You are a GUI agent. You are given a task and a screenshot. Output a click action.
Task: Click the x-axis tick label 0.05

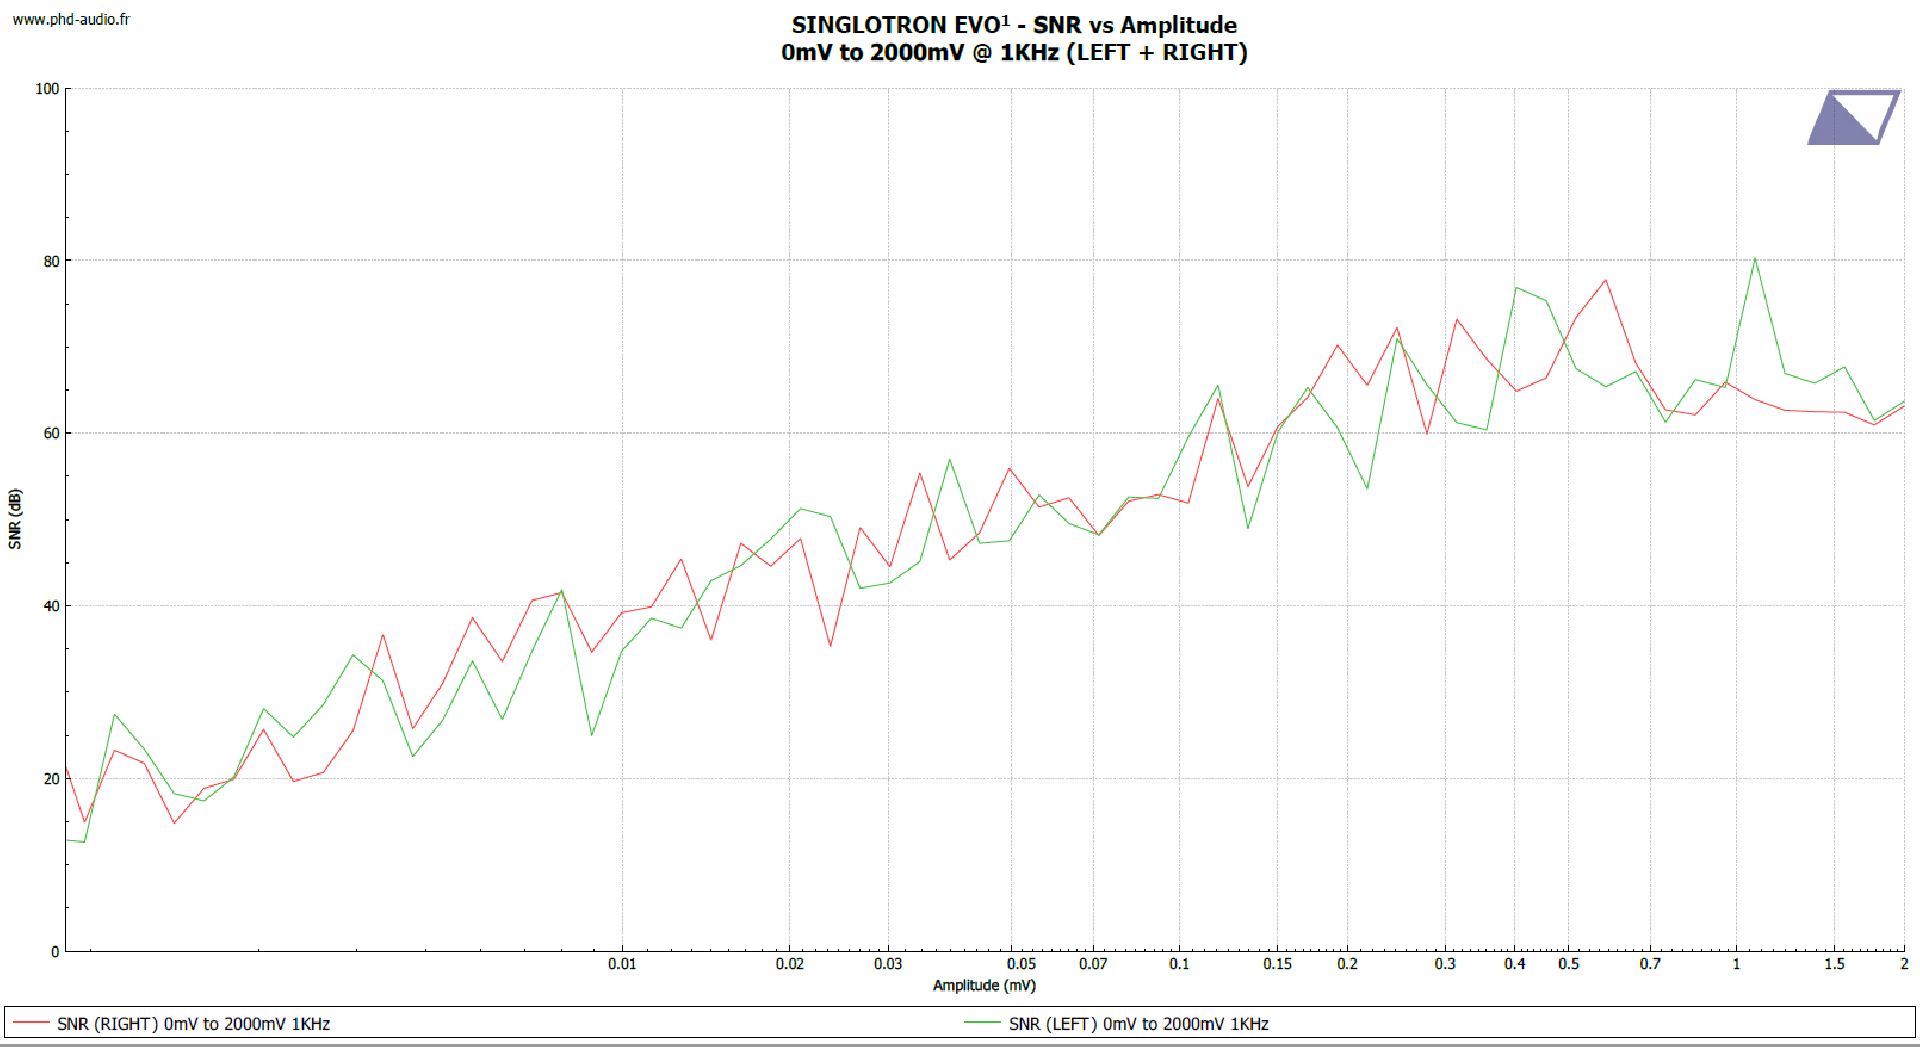pyautogui.click(x=1021, y=964)
